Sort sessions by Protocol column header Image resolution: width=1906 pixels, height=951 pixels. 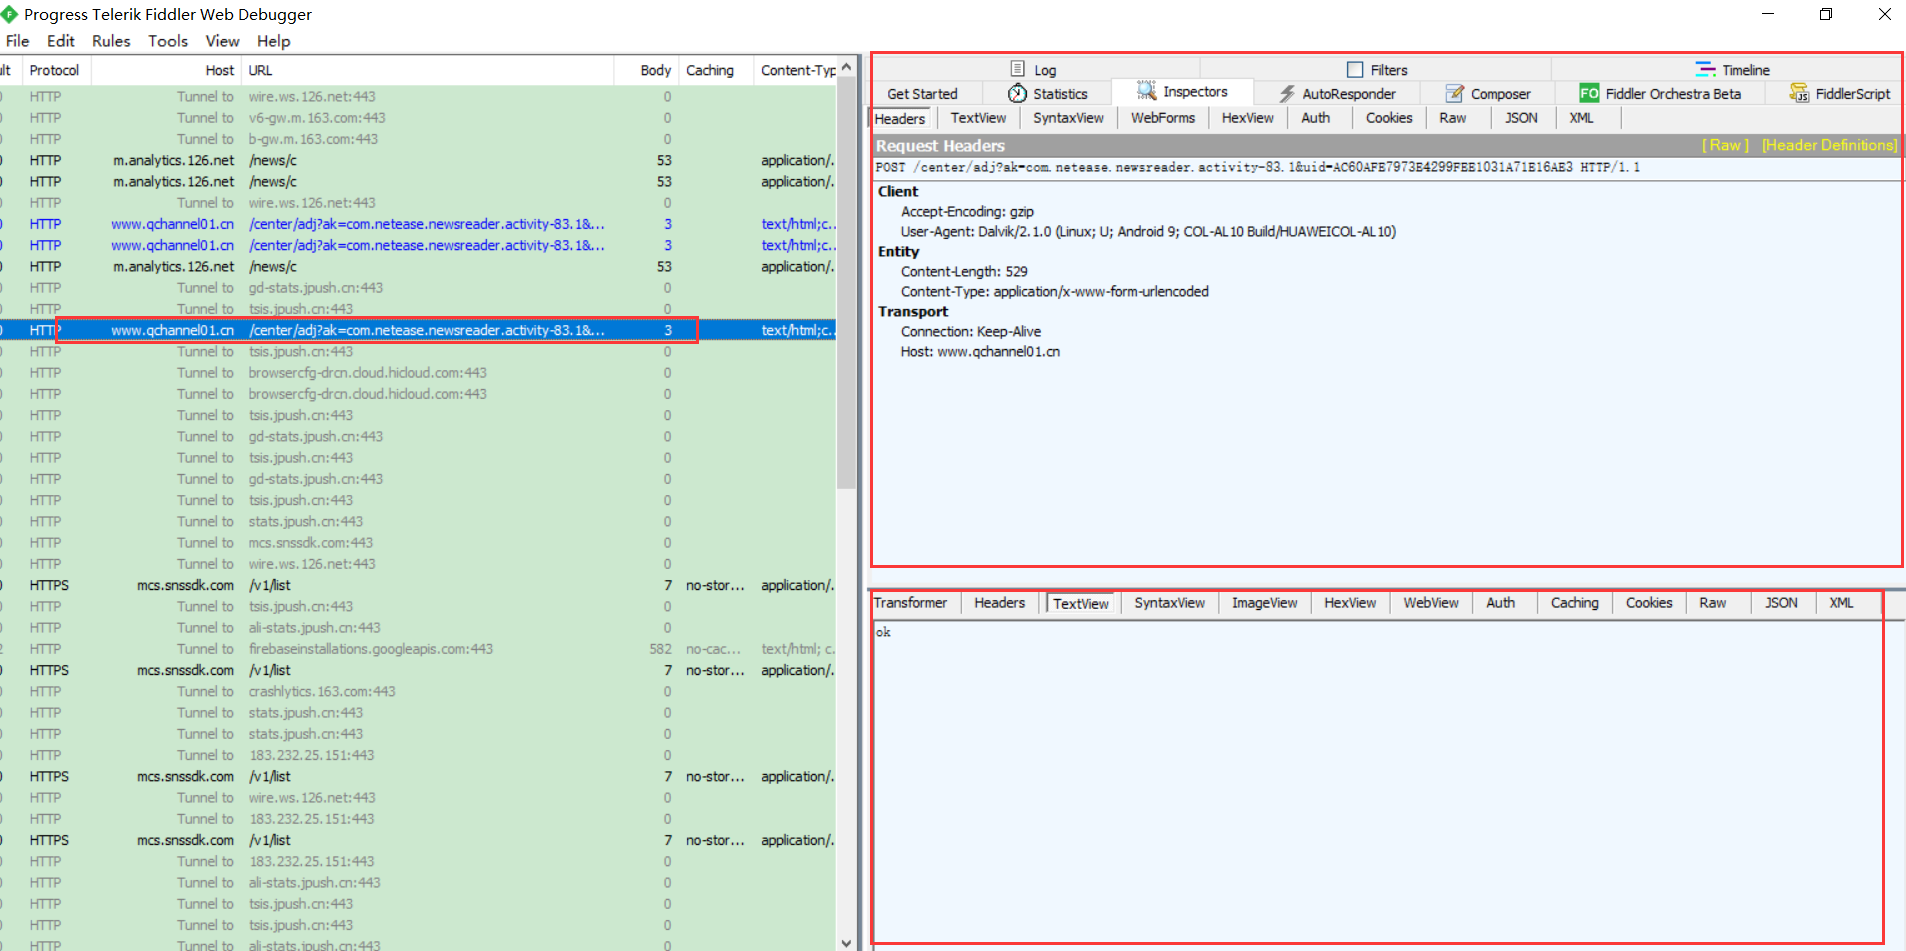tap(54, 70)
